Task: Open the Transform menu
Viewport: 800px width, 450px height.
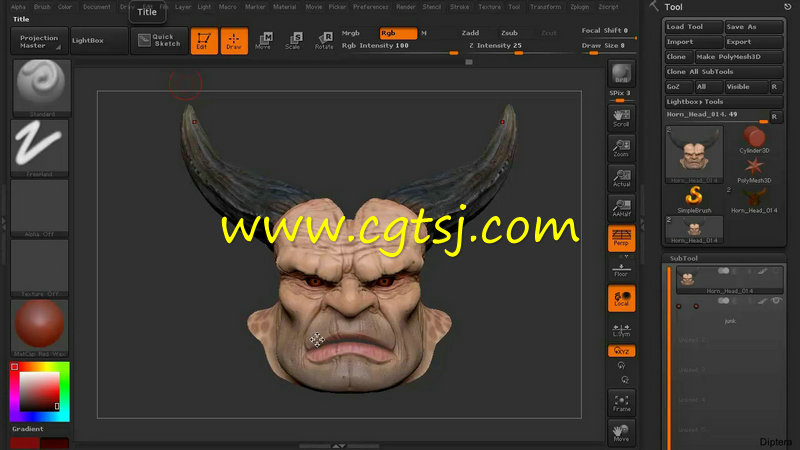Action: [x=545, y=7]
